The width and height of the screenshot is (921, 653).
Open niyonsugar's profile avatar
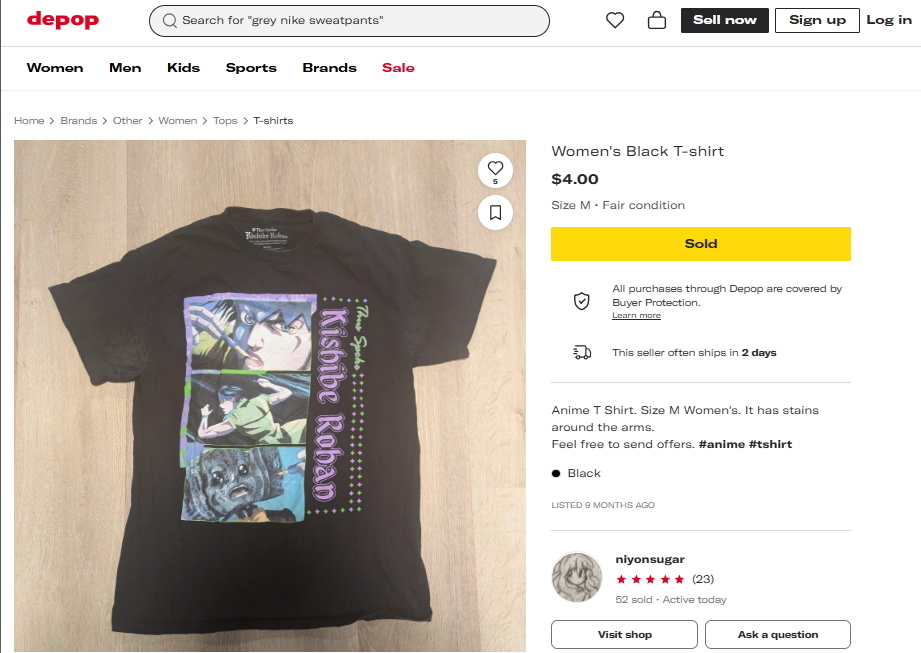[577, 578]
